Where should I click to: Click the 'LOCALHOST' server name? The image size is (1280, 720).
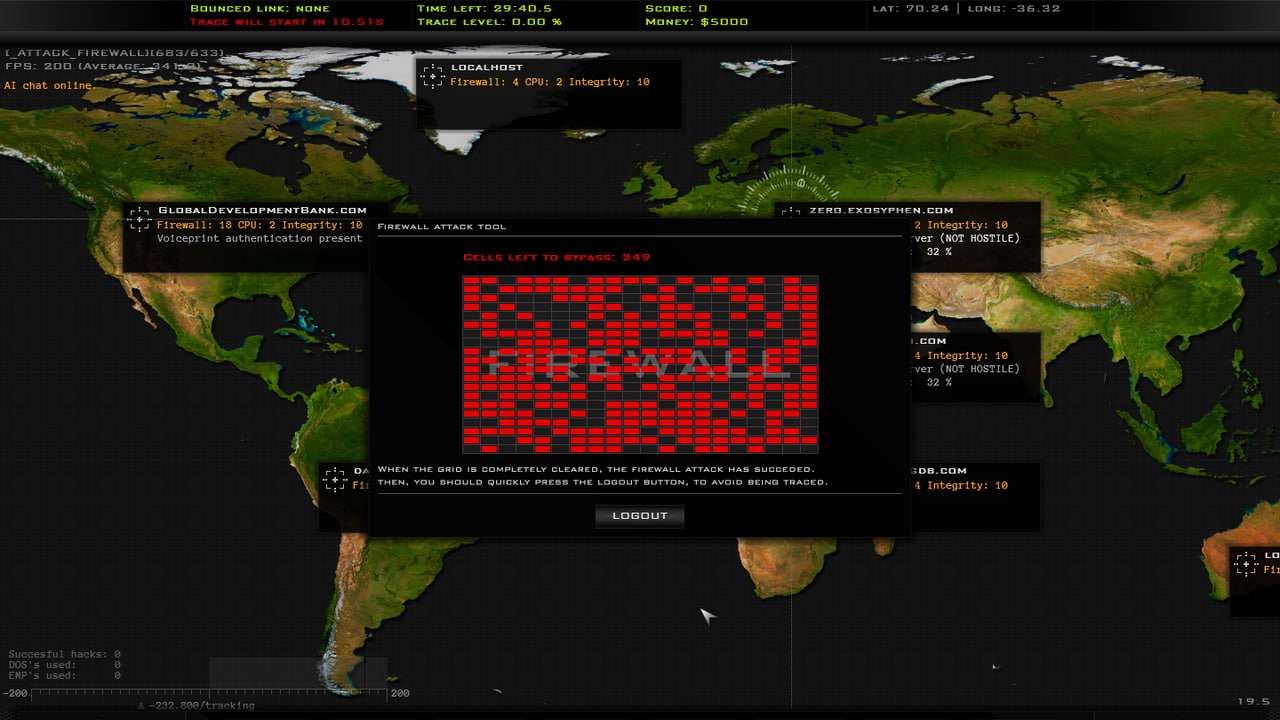point(487,67)
